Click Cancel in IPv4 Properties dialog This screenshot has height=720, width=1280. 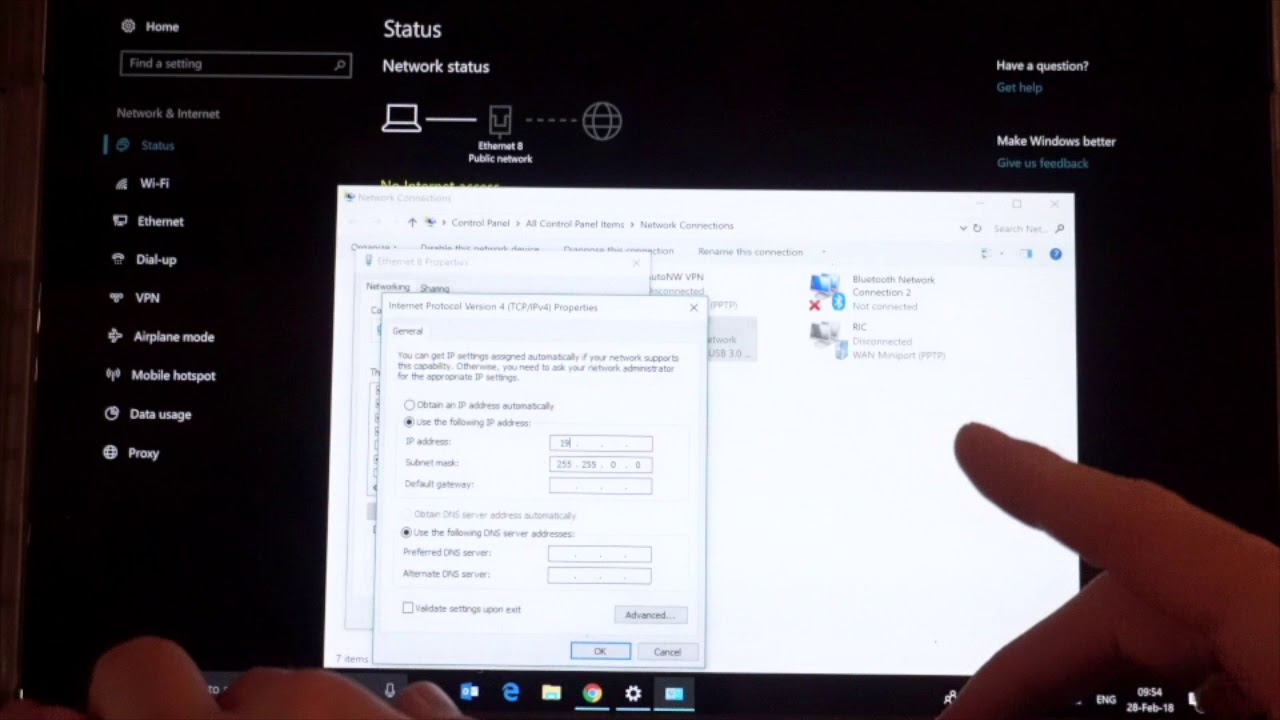click(x=667, y=652)
